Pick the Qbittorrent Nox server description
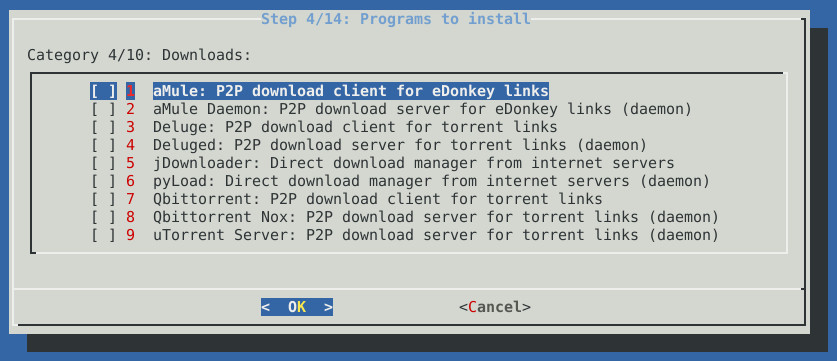This screenshot has height=361, width=837. click(436, 217)
